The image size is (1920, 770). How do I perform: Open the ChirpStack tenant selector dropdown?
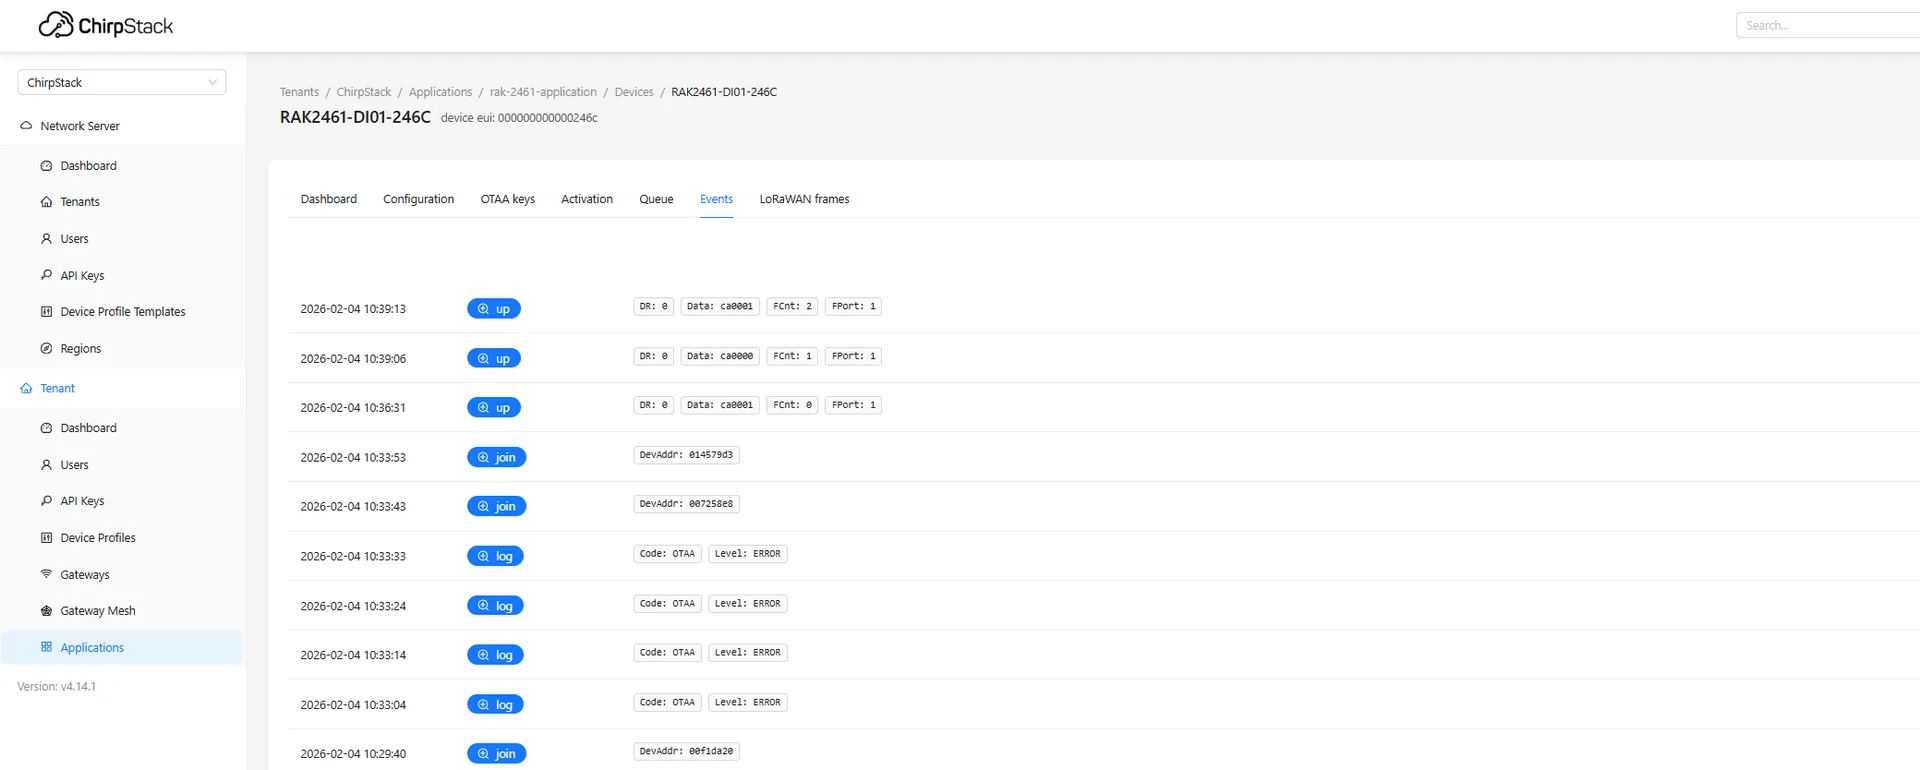pos(122,82)
